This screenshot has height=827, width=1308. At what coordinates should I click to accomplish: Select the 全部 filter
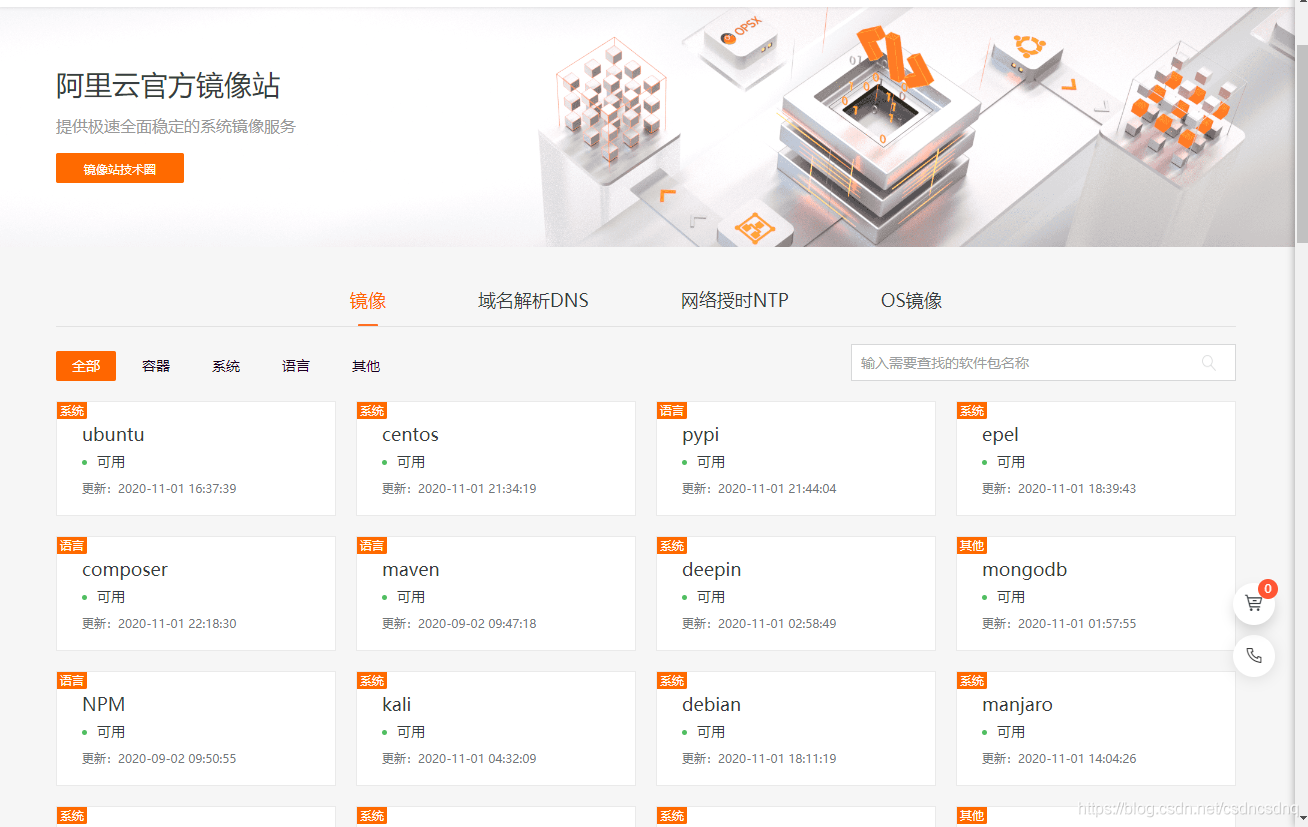coord(86,366)
